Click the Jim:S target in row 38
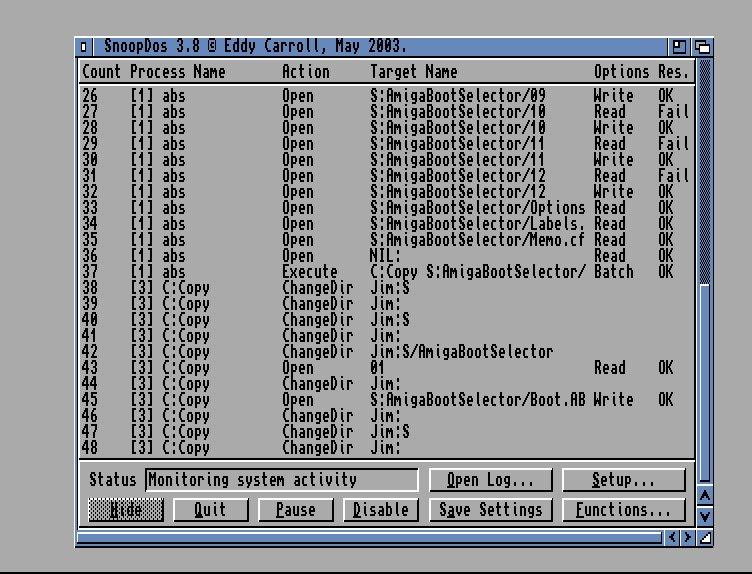752x574 pixels. click(x=390, y=288)
